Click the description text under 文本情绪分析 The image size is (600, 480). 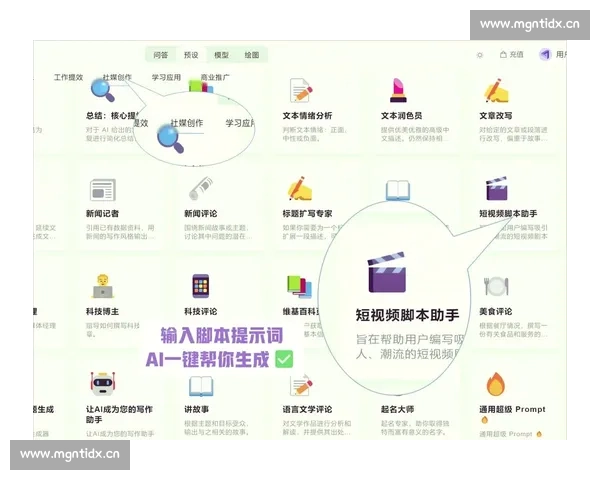(x=315, y=134)
